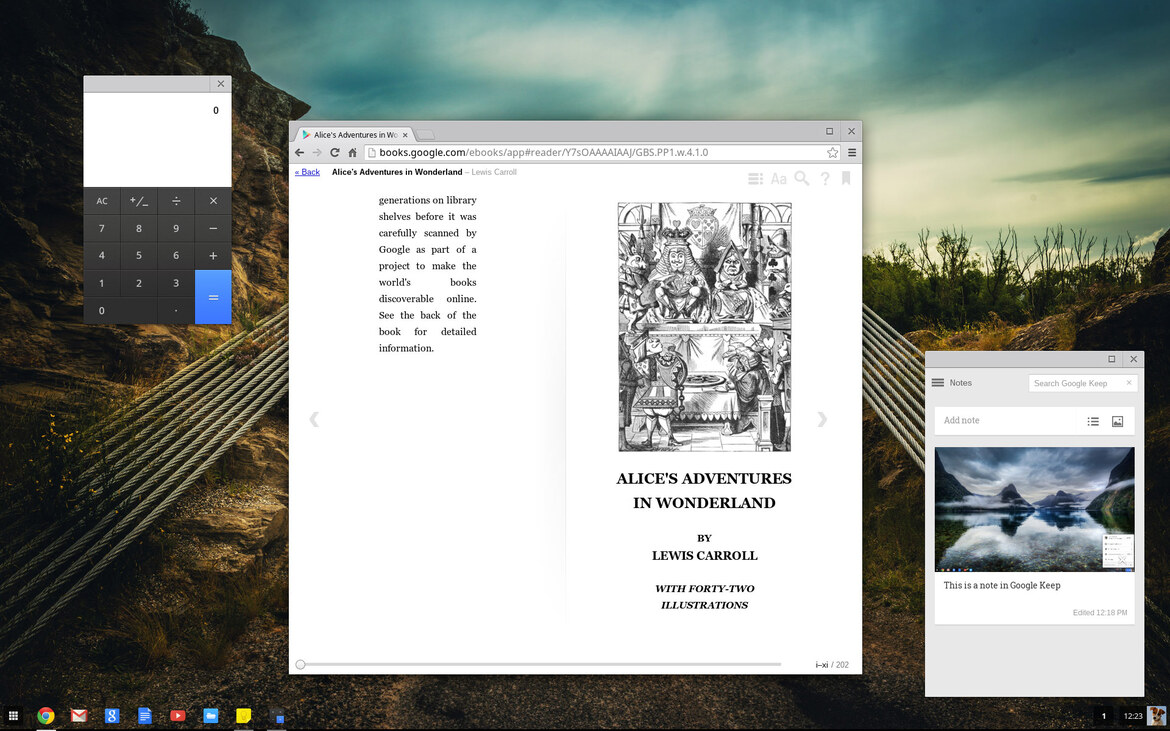This screenshot has width=1170, height=731.
Task: Click the calculator multiply button
Action: [213, 201]
